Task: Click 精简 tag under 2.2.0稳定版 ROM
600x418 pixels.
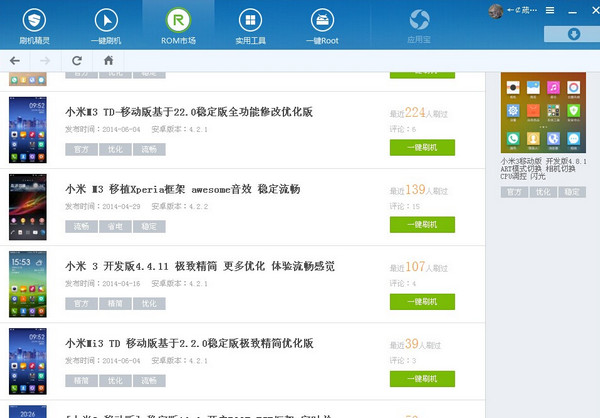Action: click(81, 381)
